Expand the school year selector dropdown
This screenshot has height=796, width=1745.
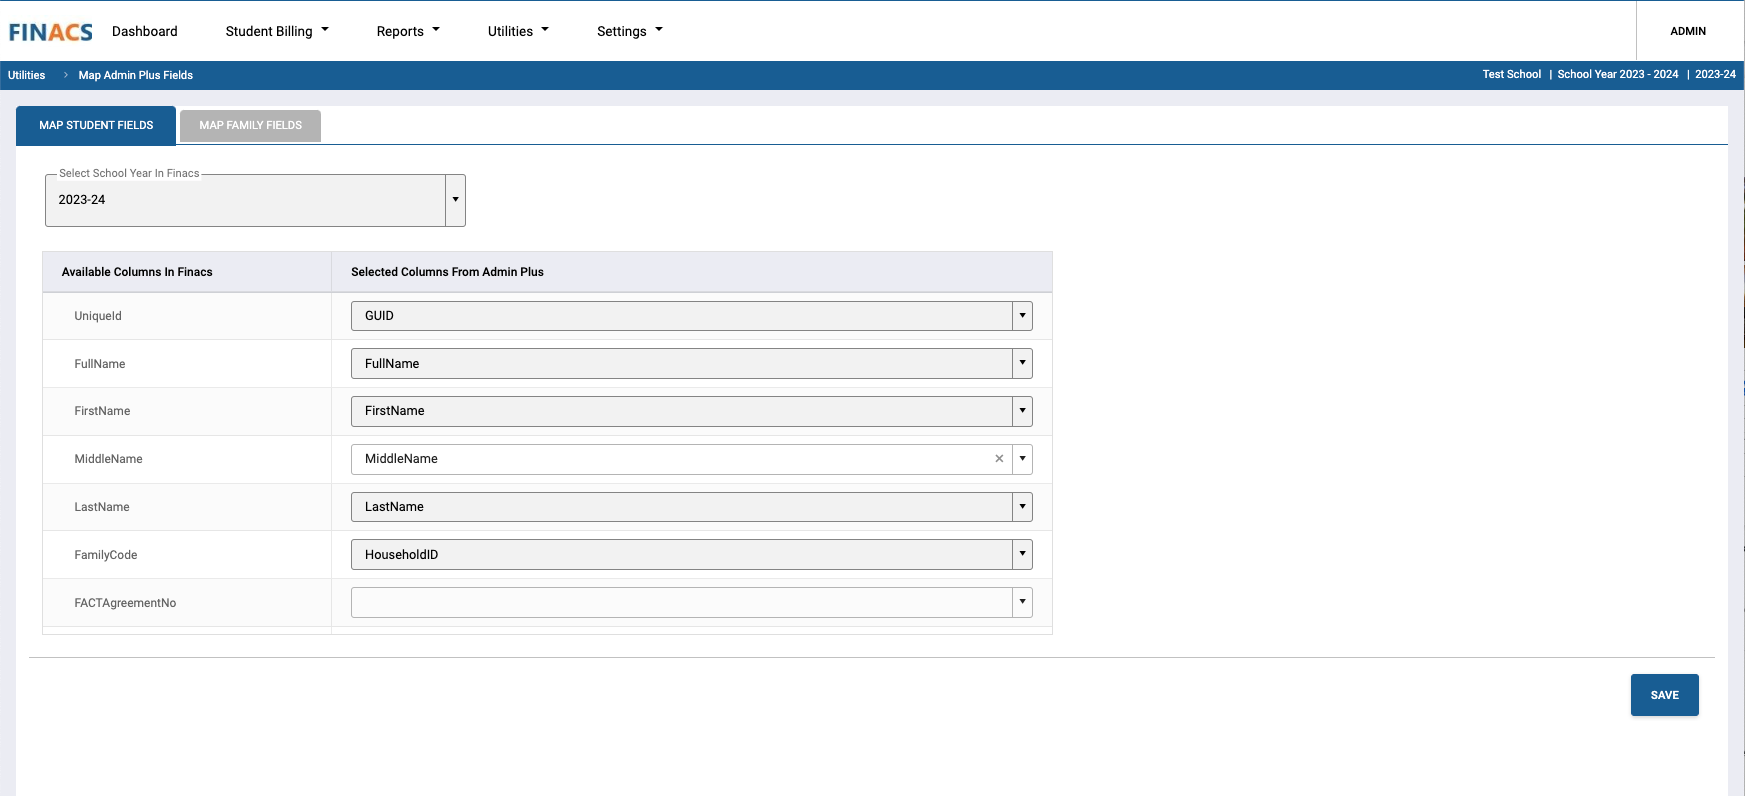point(455,200)
